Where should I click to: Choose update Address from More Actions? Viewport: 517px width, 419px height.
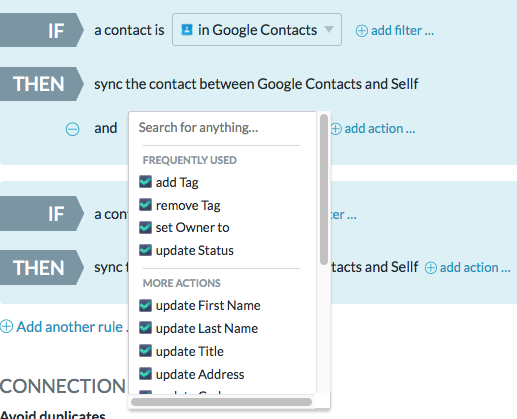tap(200, 374)
